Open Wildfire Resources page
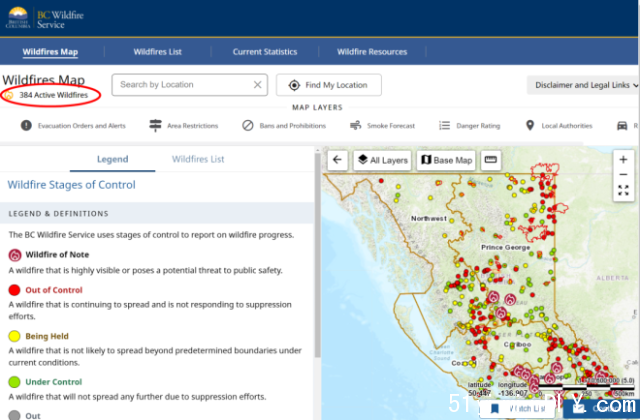 (x=372, y=52)
